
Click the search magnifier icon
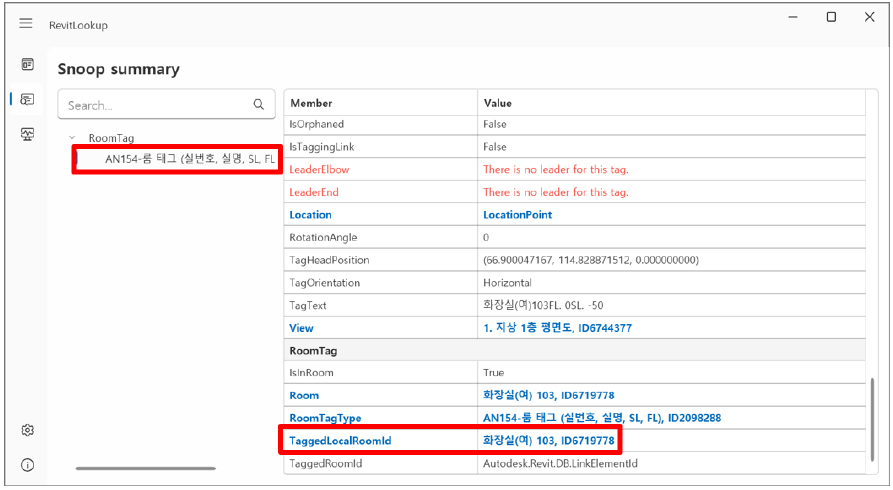pos(259,104)
